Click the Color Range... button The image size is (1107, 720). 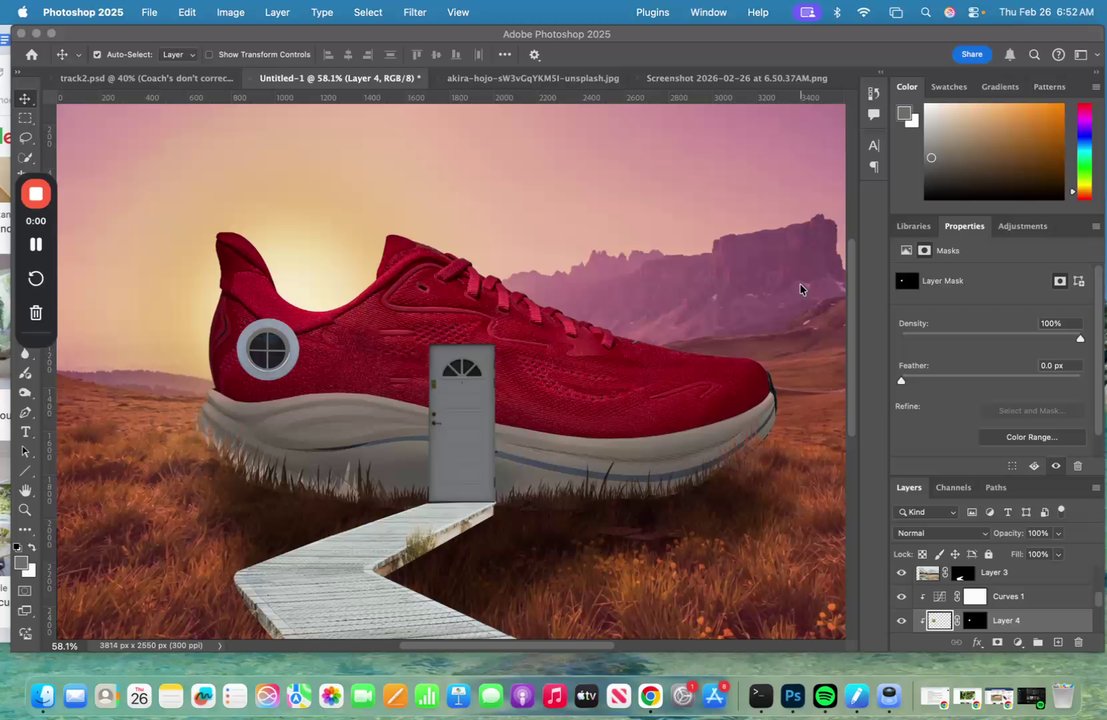coord(1031,437)
